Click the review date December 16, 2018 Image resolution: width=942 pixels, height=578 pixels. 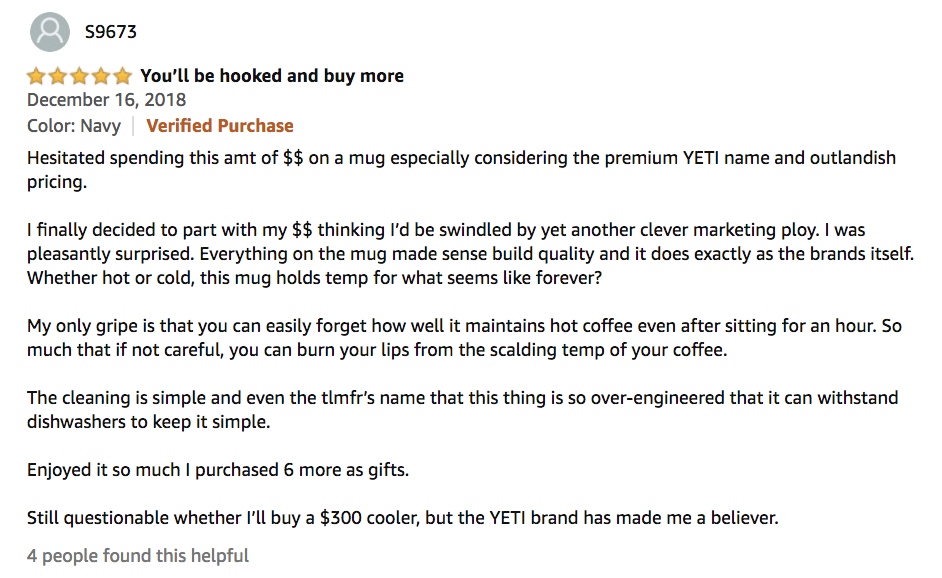106,100
